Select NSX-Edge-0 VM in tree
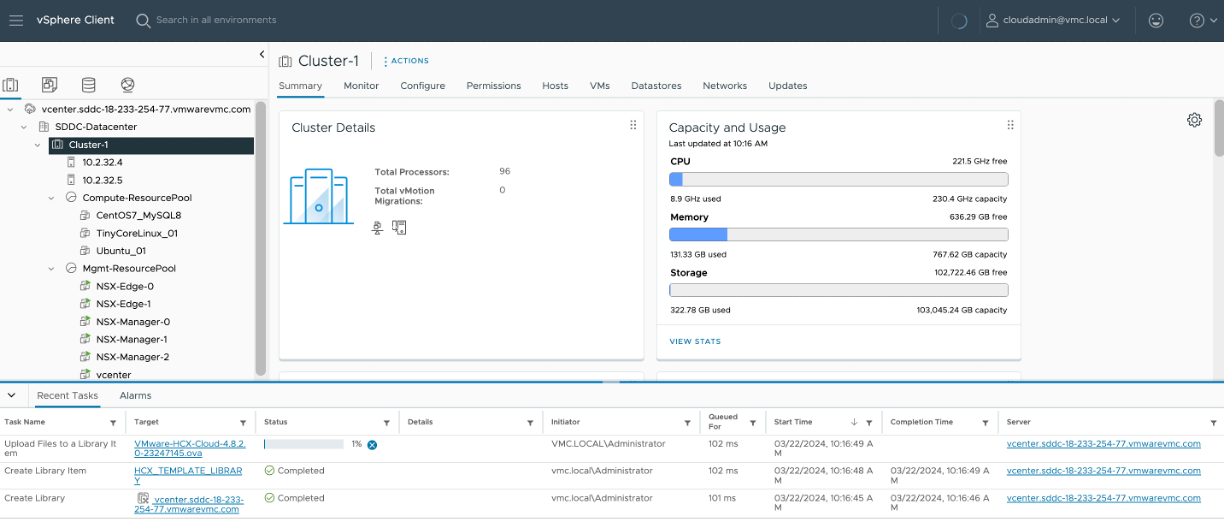This screenshot has width=1224, height=528. point(125,286)
